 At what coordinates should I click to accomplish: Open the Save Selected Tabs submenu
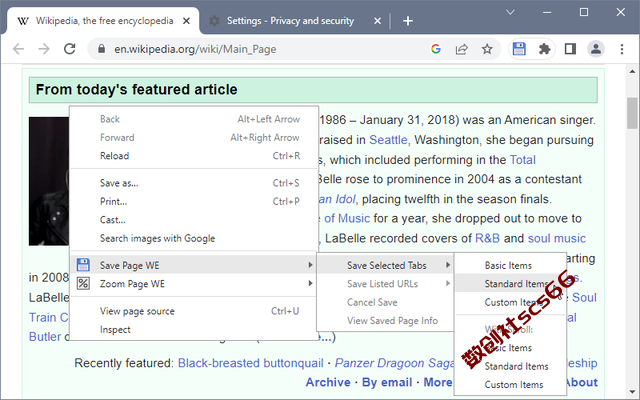tap(385, 265)
